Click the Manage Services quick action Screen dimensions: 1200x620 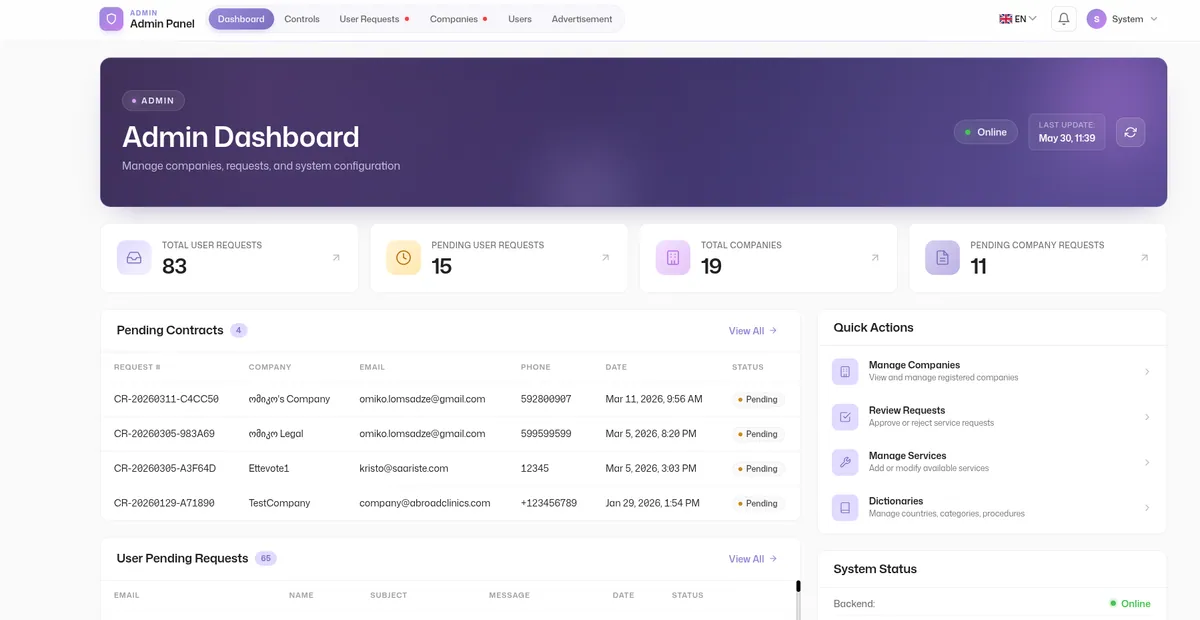tap(992, 462)
